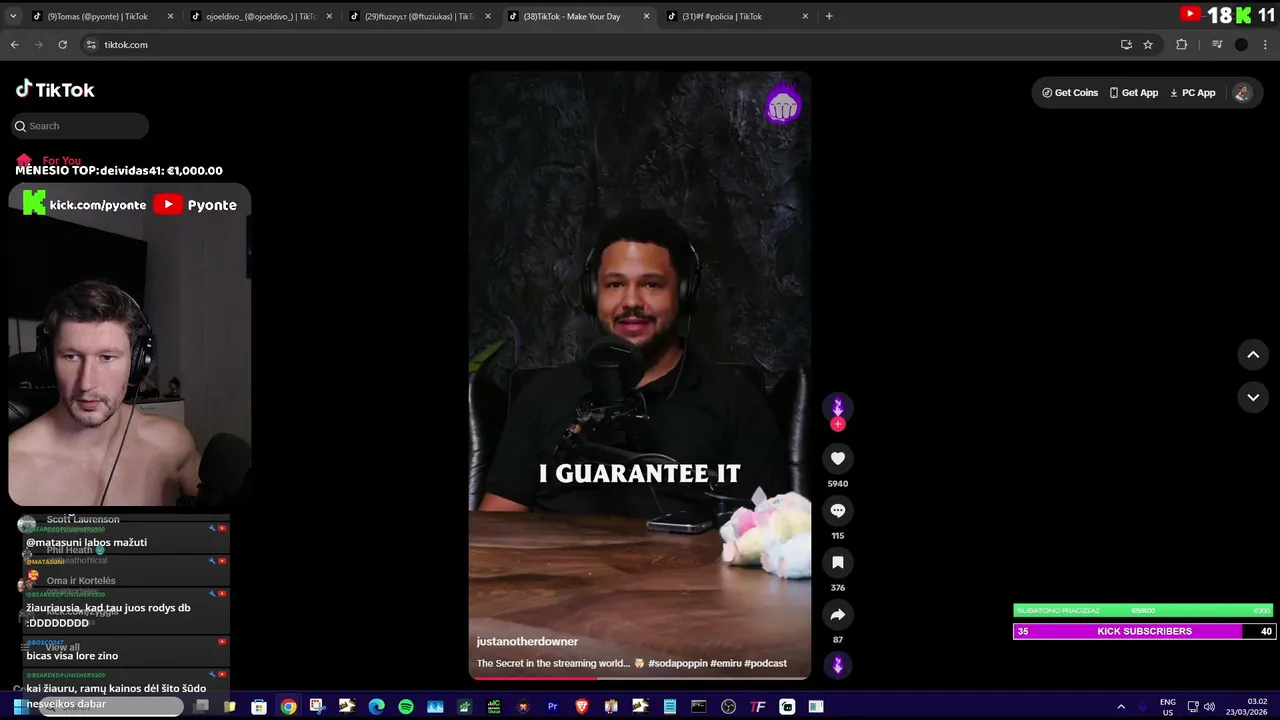The height and width of the screenshot is (720, 1280).
Task: Bookmark the video using the save icon
Action: pyautogui.click(x=838, y=563)
